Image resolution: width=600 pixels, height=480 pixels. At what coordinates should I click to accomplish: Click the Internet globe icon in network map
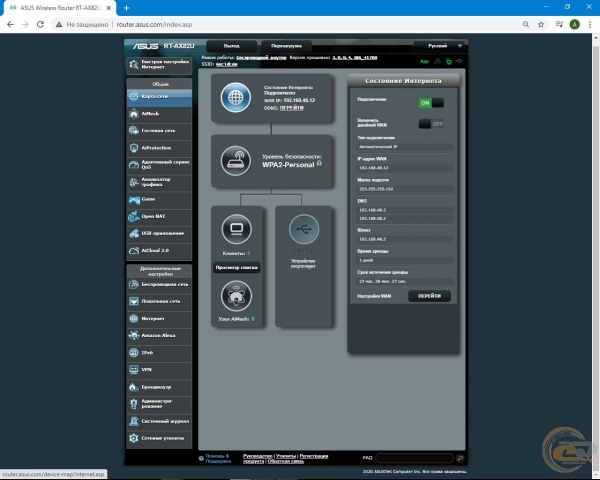(x=236, y=97)
